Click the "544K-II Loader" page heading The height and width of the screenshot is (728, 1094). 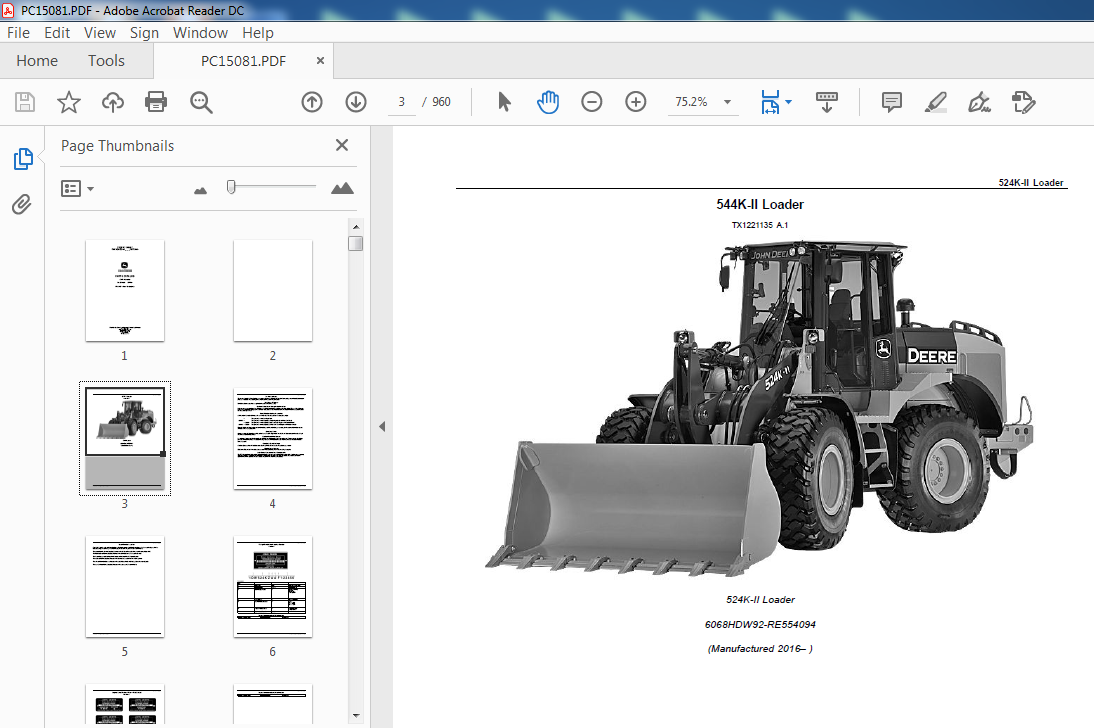[x=760, y=205]
